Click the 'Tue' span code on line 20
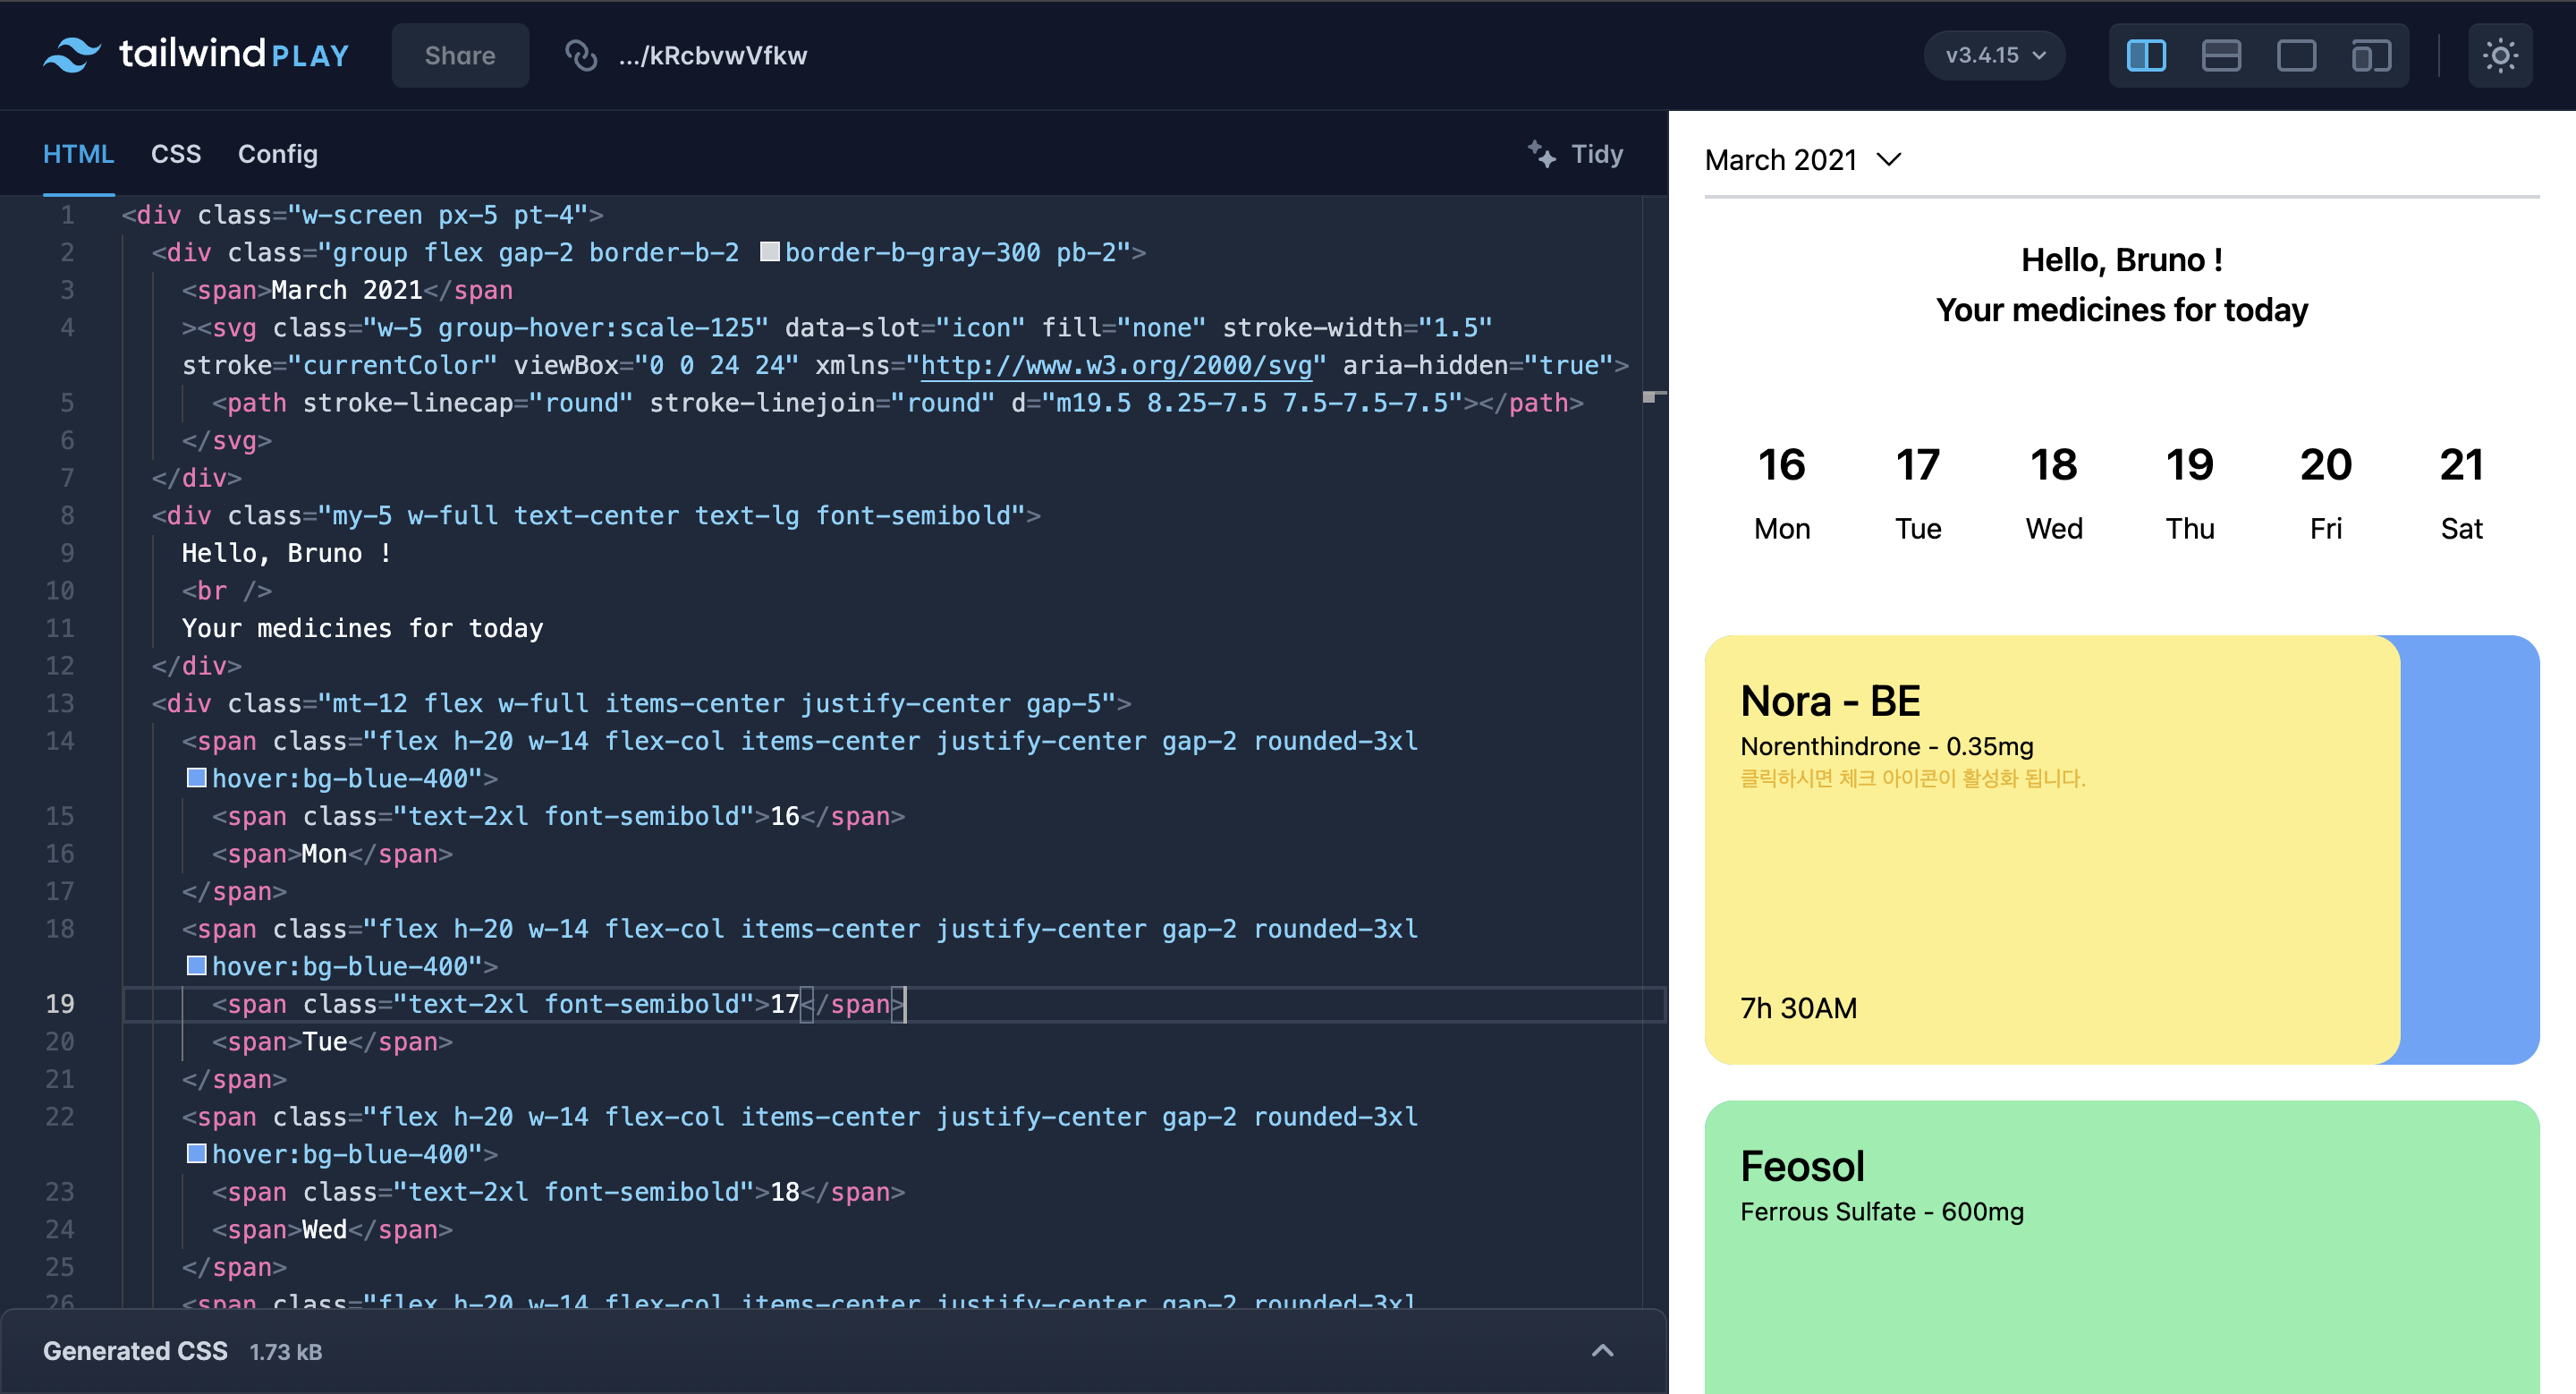This screenshot has width=2576, height=1394. tap(332, 1042)
